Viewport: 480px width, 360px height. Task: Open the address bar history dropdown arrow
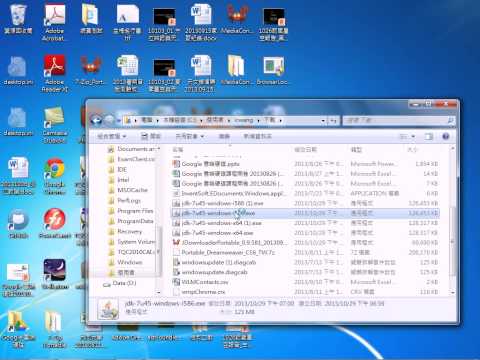323,120
